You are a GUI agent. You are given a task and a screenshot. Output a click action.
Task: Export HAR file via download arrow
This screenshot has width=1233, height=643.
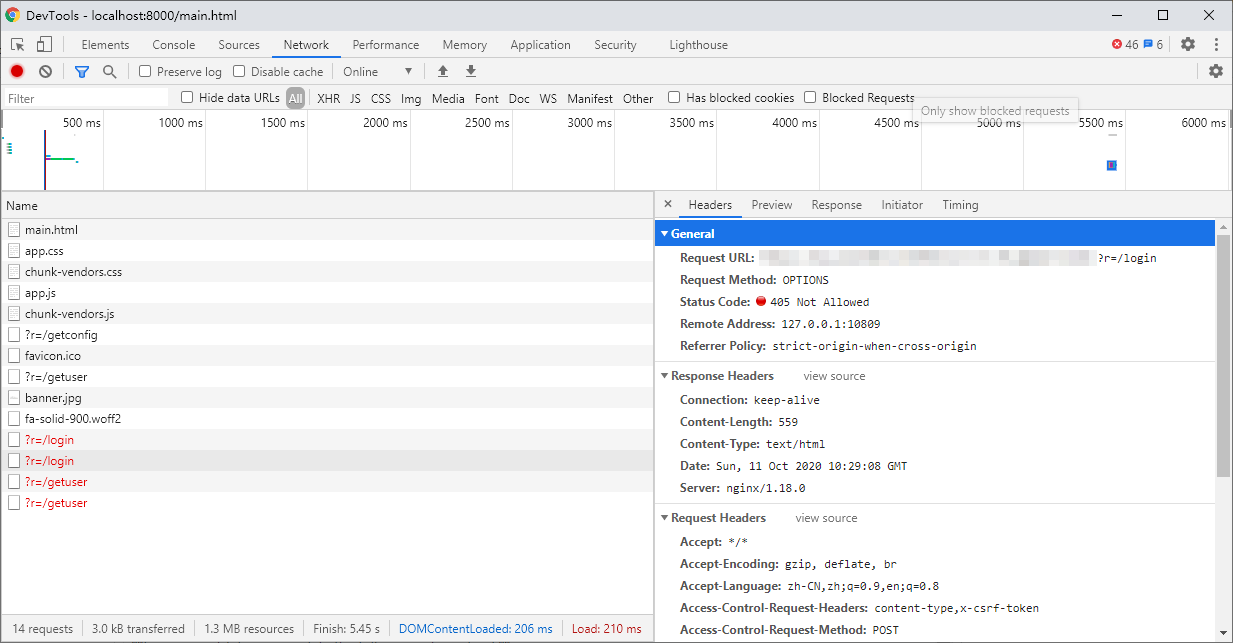click(470, 71)
